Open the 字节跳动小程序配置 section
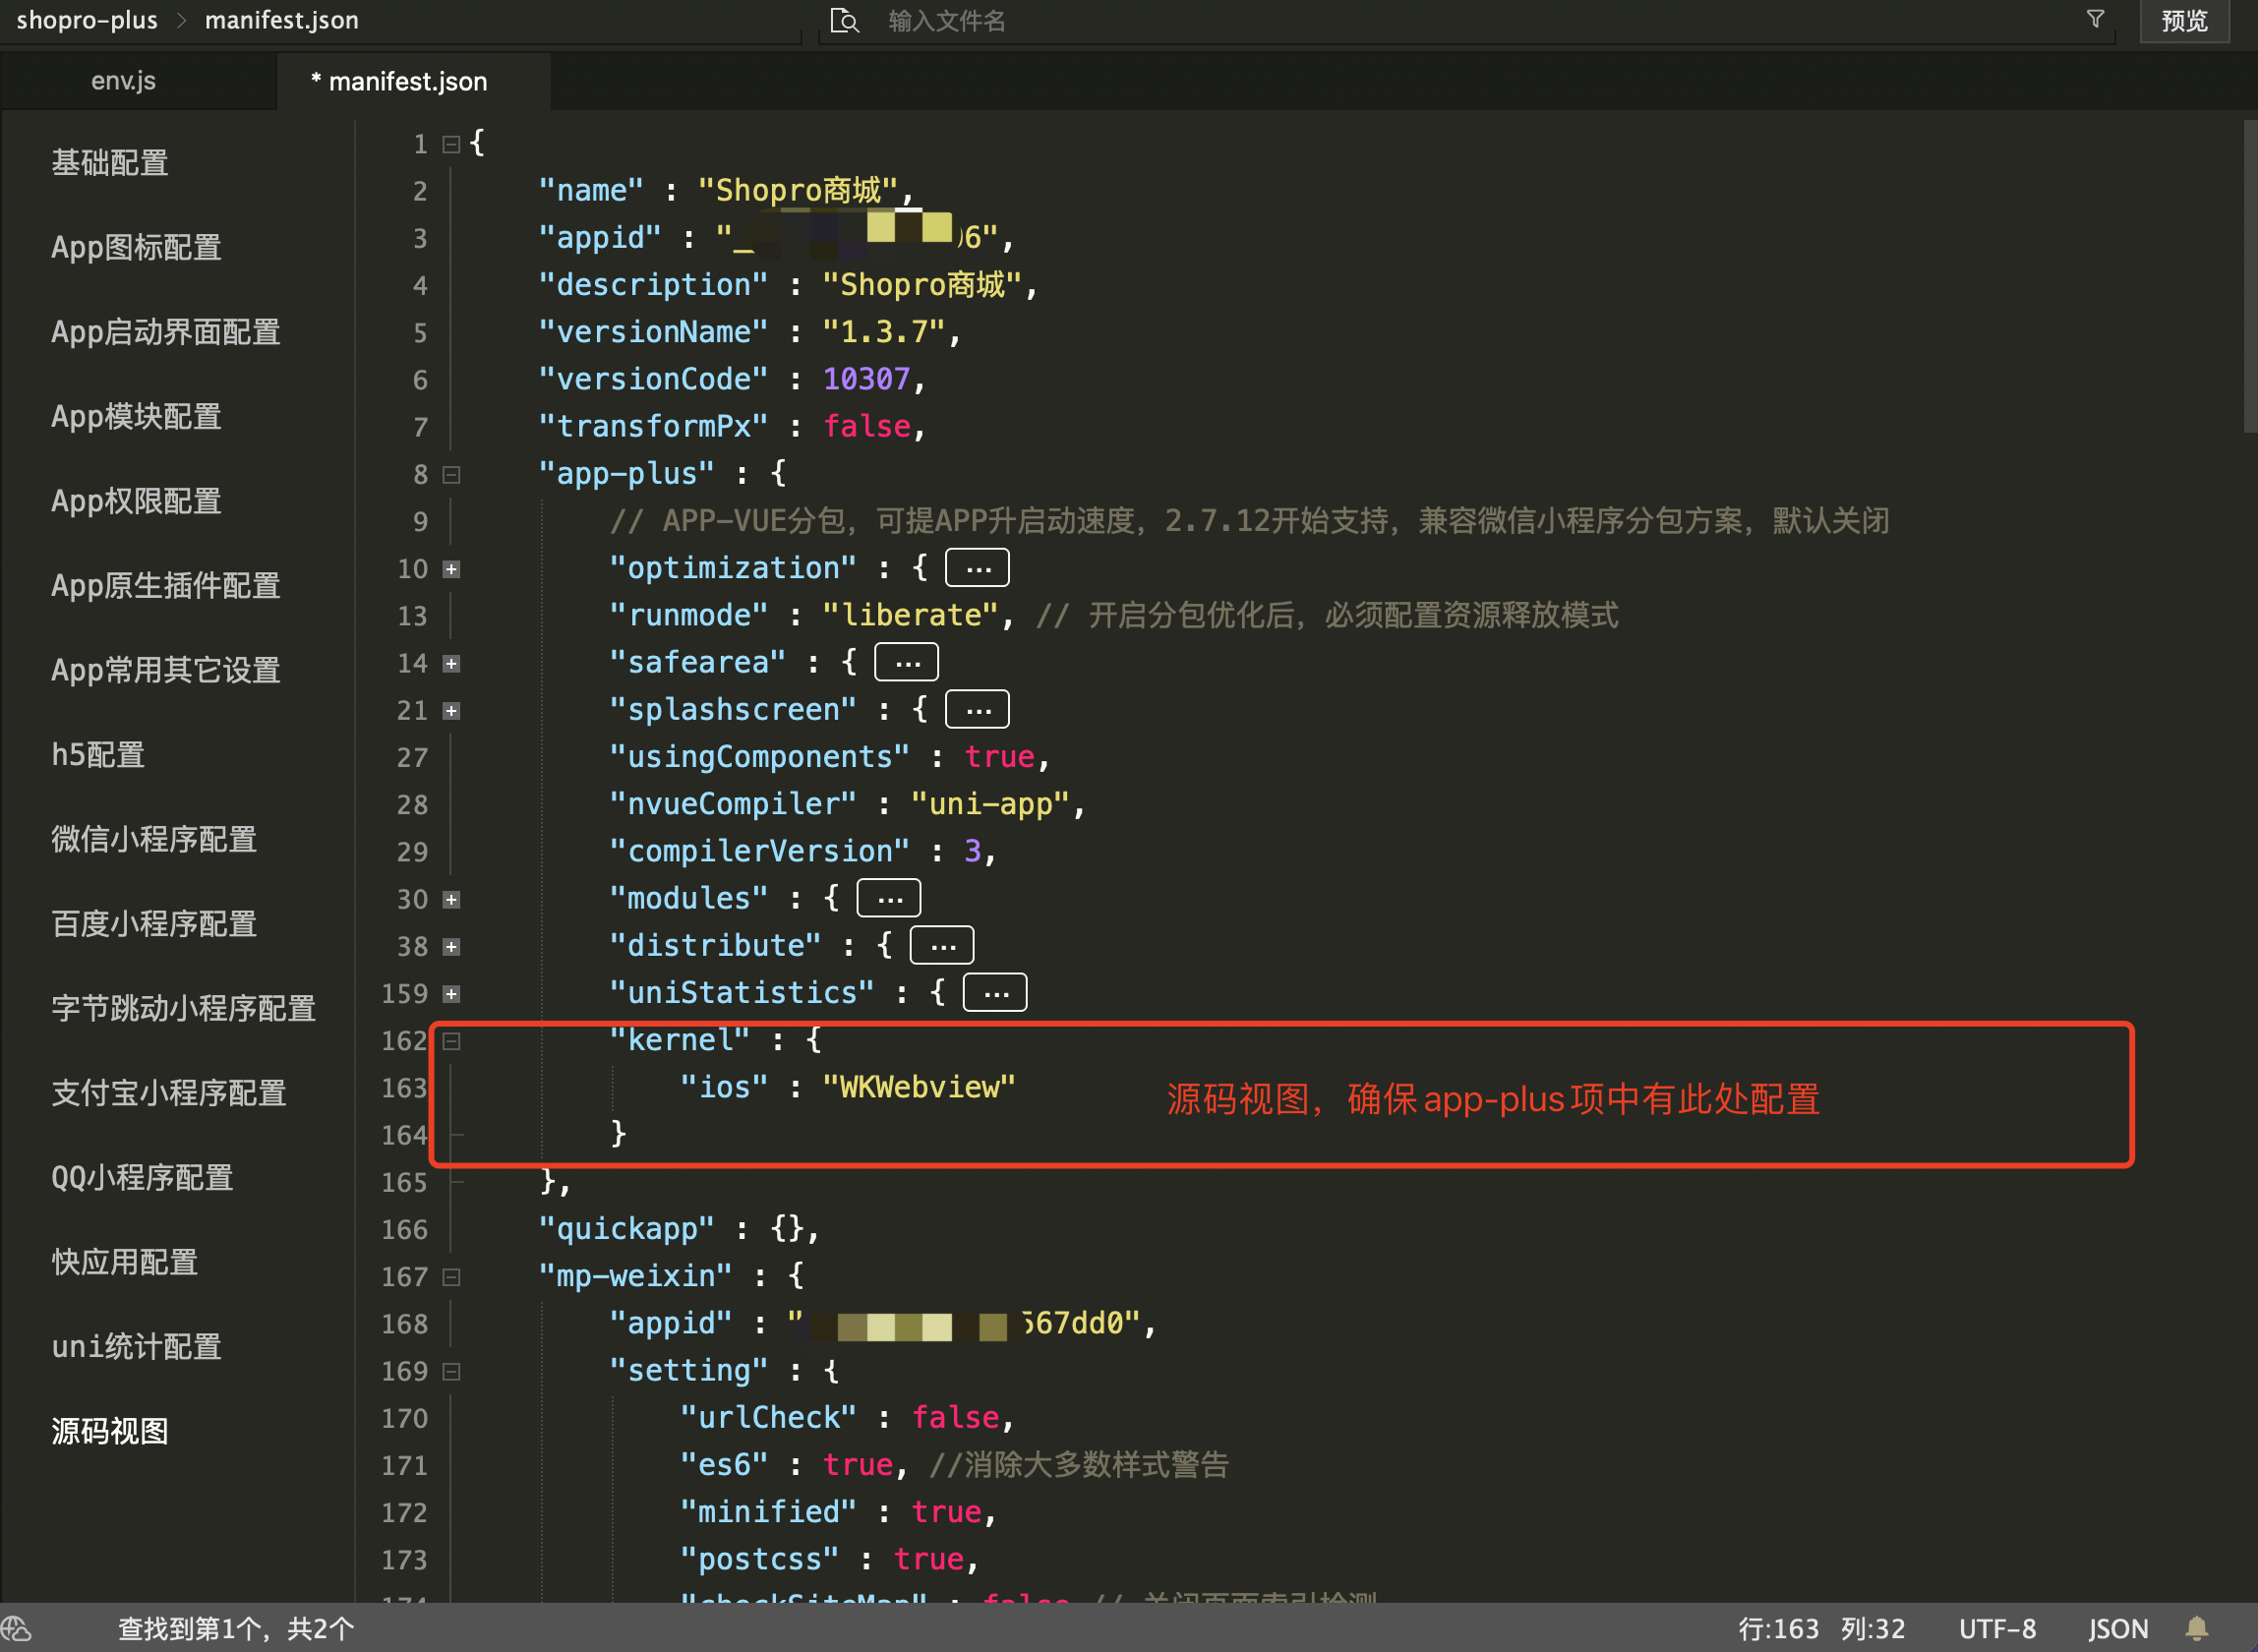Image resolution: width=2258 pixels, height=1652 pixels. [x=184, y=1008]
